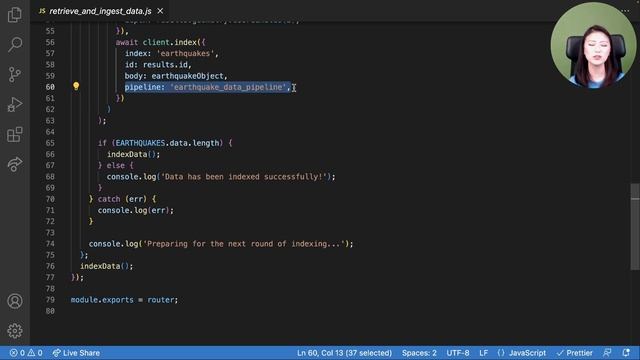Open the Search view in activity bar
Viewport: 640px width, 360px height.
point(15,44)
